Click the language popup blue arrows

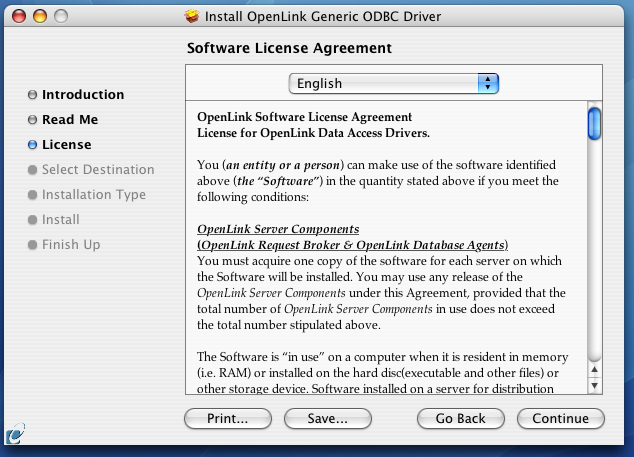click(488, 83)
